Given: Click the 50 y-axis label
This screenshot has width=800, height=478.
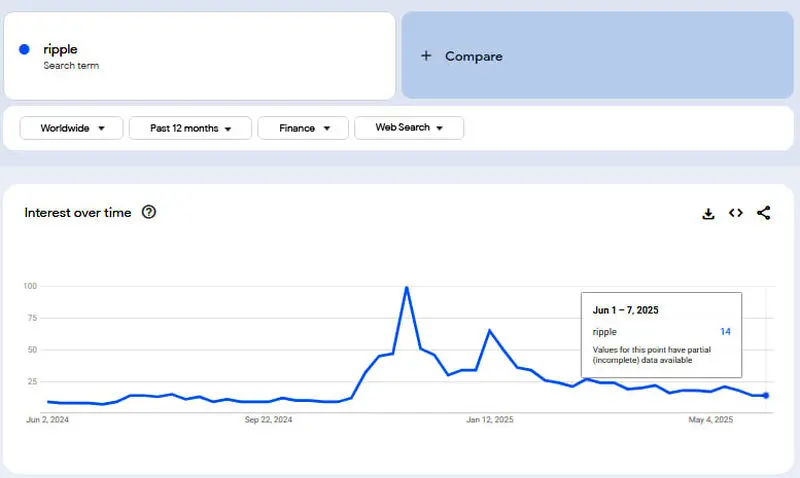Looking at the screenshot, I should tap(32, 349).
